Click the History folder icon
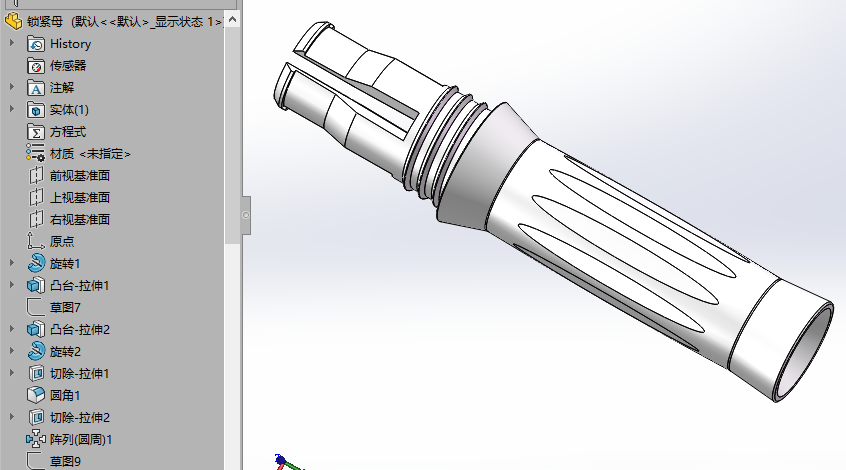Image resolution: width=846 pixels, height=470 pixels. [36, 44]
